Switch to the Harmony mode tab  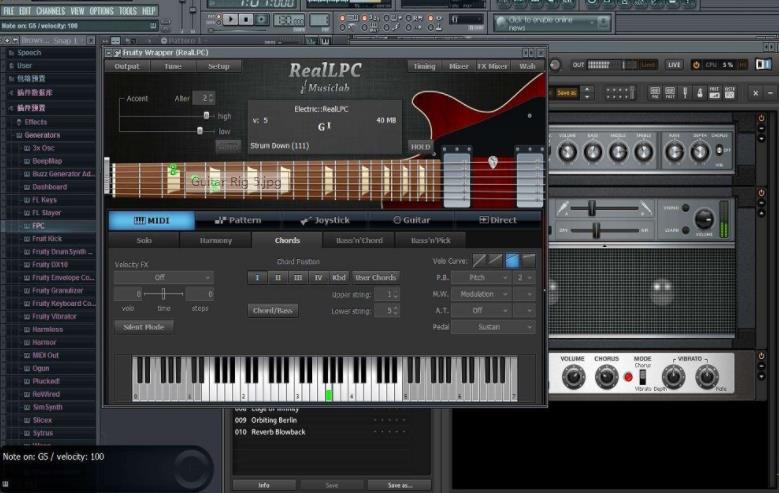[215, 240]
